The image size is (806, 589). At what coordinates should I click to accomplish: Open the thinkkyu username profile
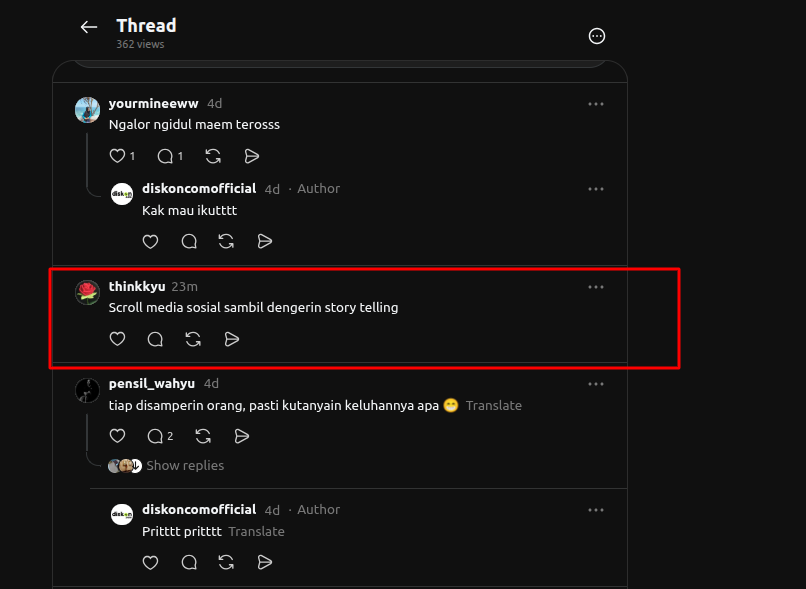pyautogui.click(x=137, y=286)
